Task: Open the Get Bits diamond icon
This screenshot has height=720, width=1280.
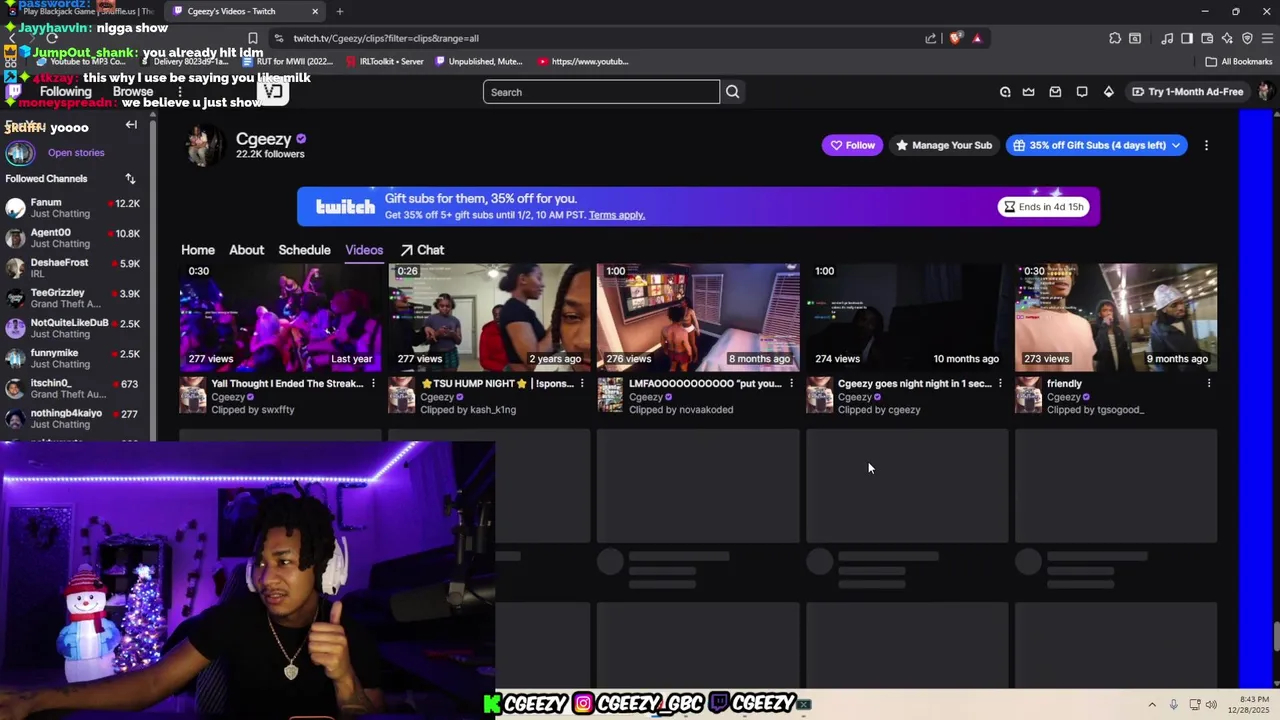Action: [1108, 92]
